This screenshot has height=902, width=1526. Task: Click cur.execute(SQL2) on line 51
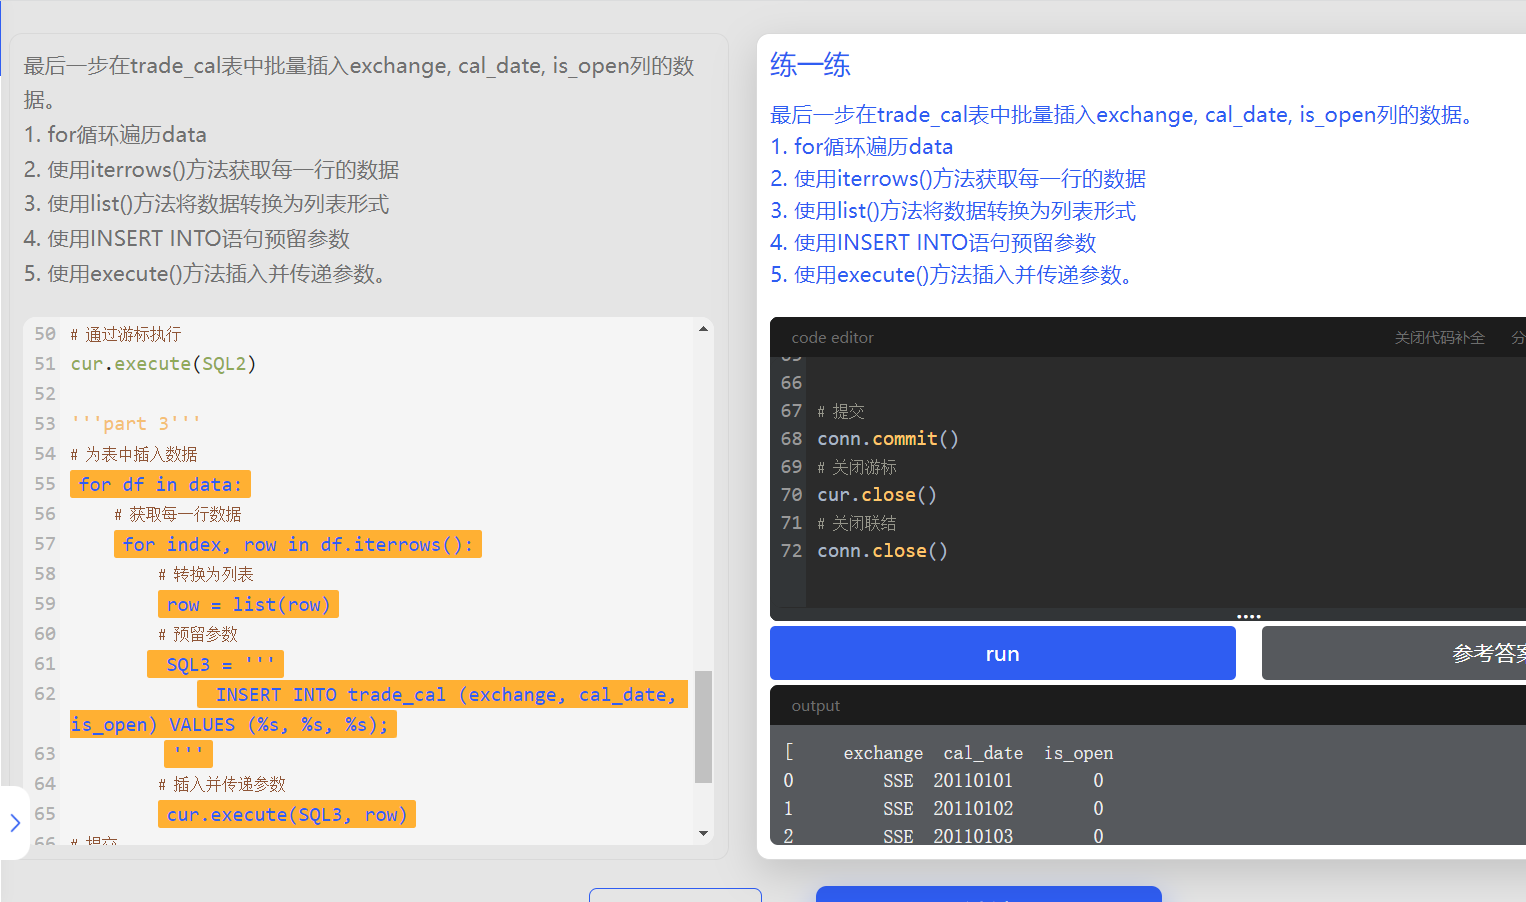[x=163, y=364]
